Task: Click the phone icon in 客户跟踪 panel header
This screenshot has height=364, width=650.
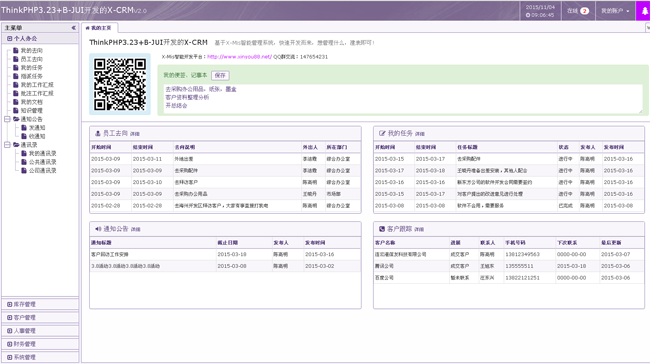Action: click(x=382, y=229)
